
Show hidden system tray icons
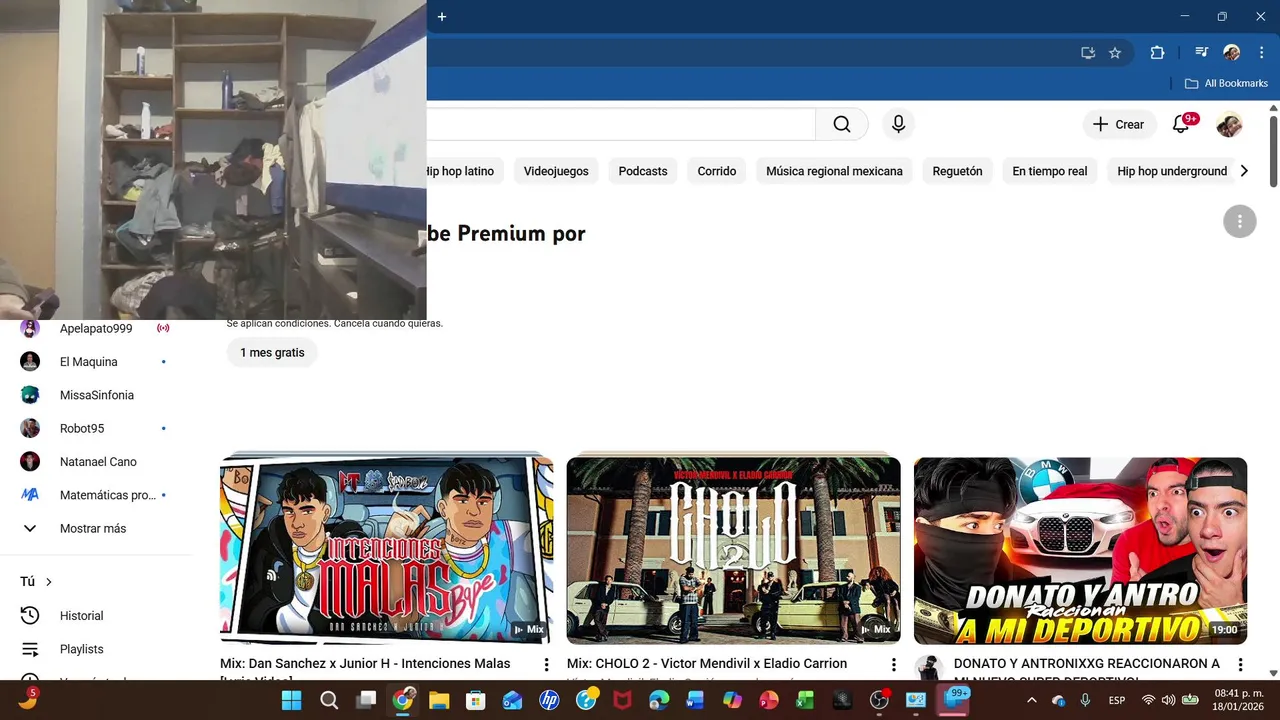pyautogui.click(x=1032, y=700)
